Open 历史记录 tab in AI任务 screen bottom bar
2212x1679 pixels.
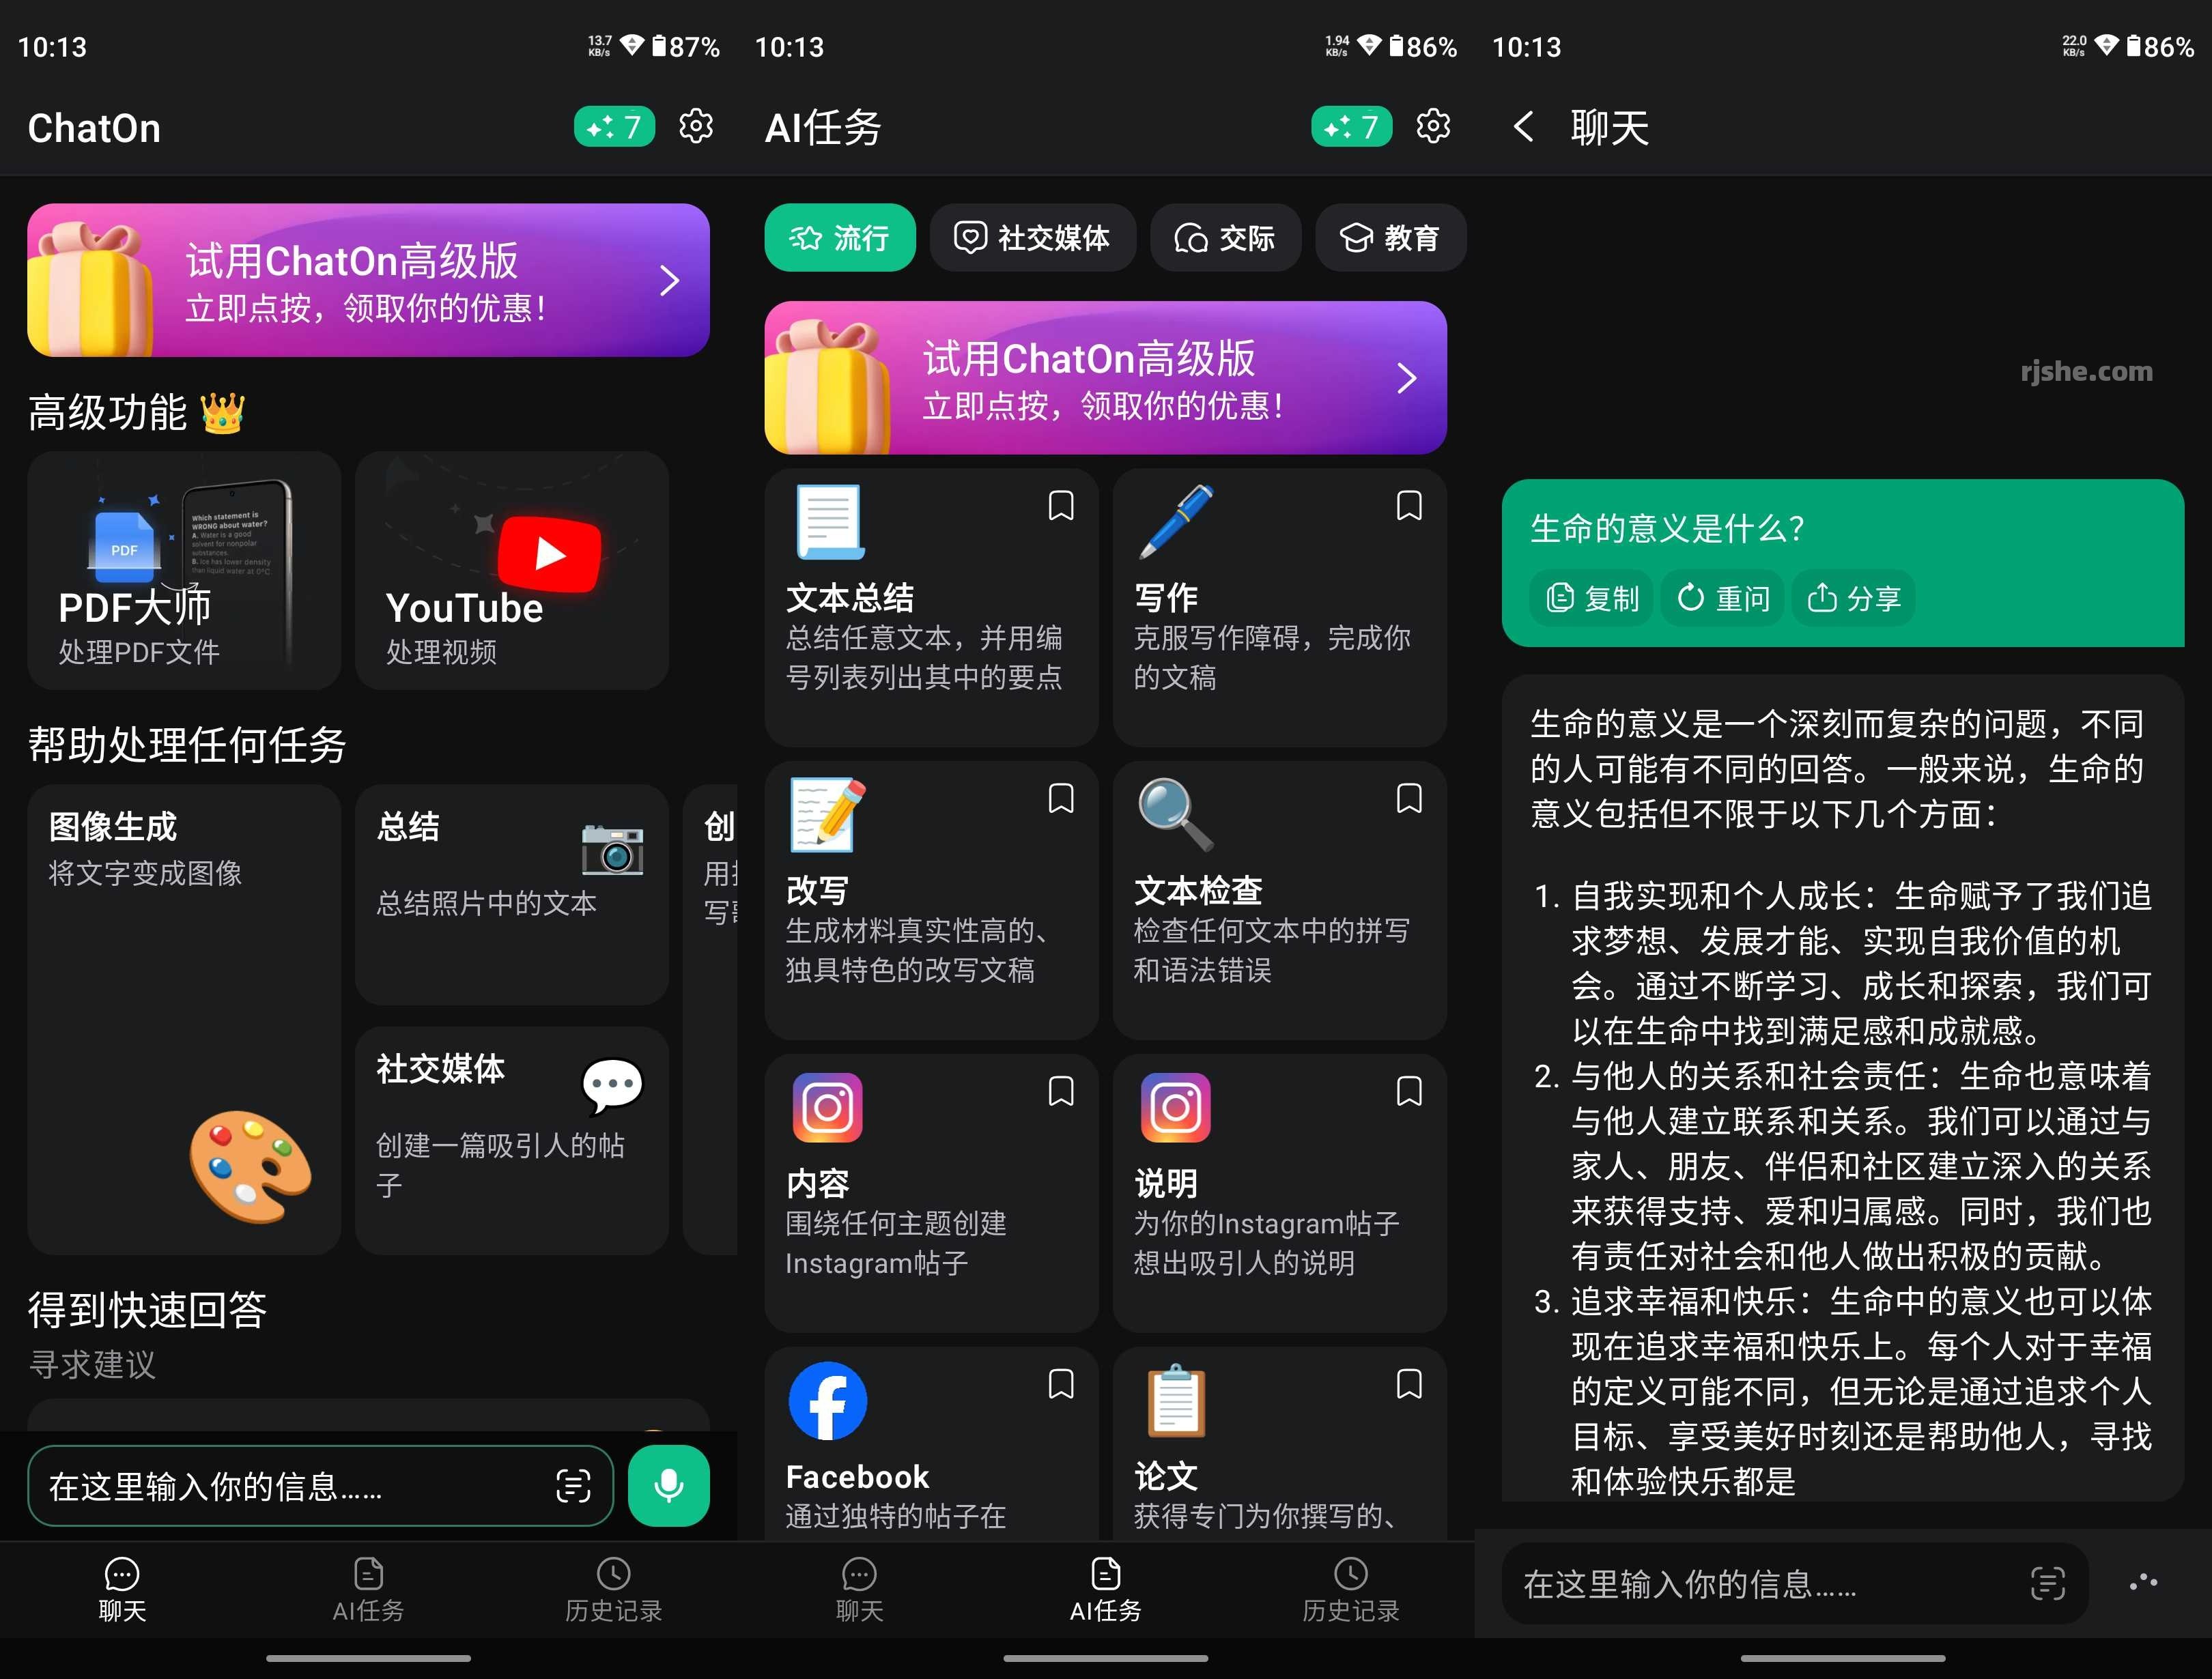pos(1351,1589)
